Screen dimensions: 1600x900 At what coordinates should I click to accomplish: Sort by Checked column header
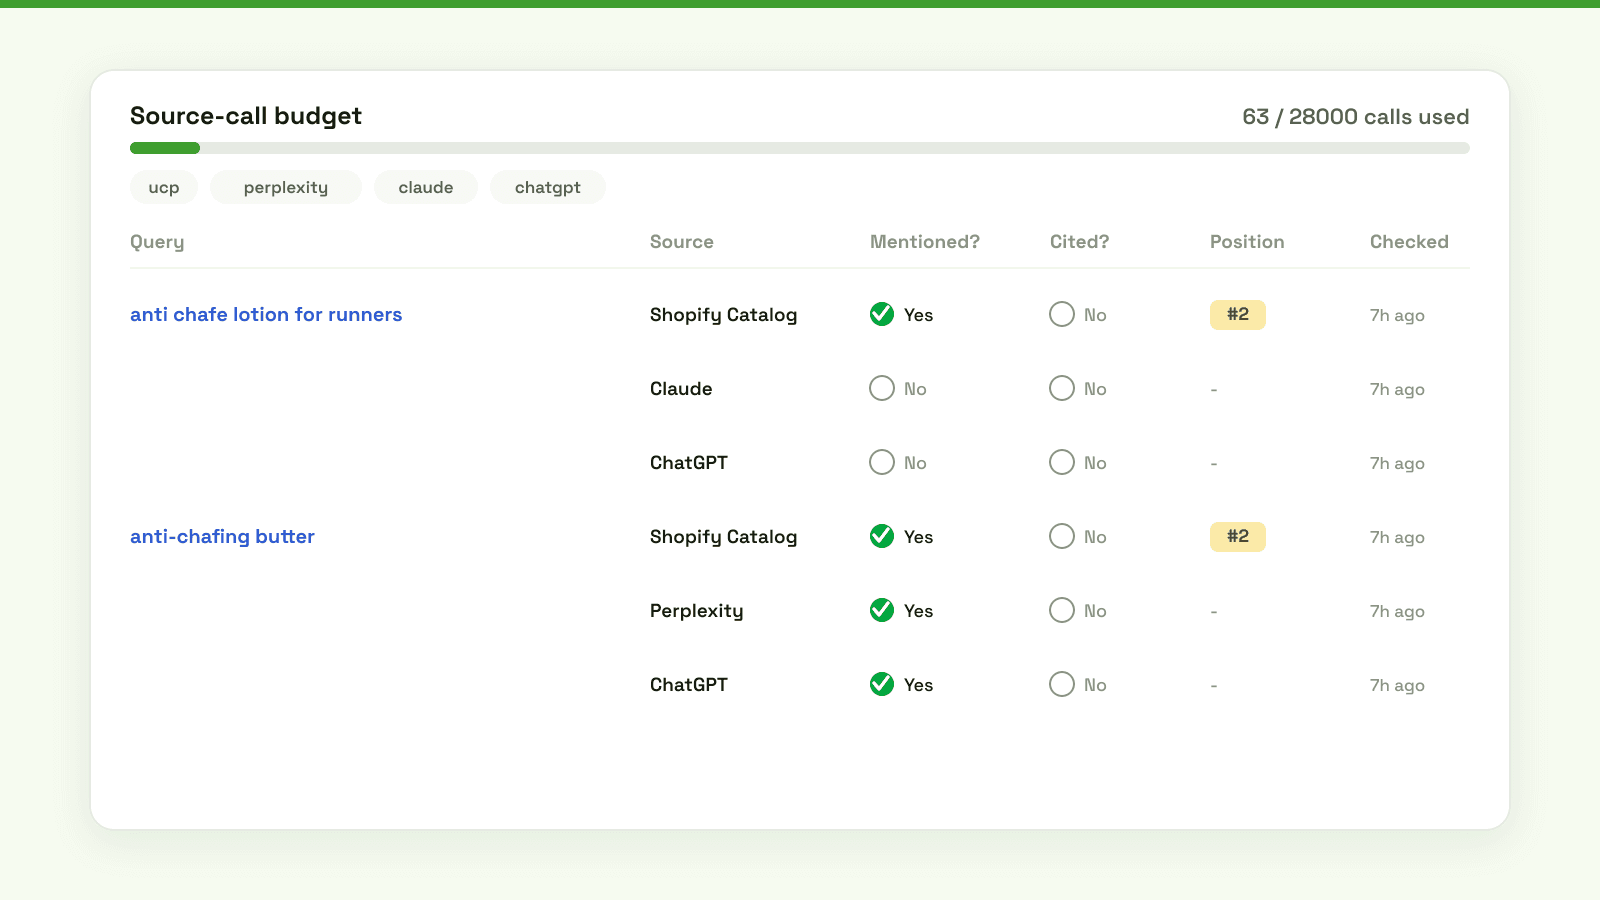(1409, 242)
